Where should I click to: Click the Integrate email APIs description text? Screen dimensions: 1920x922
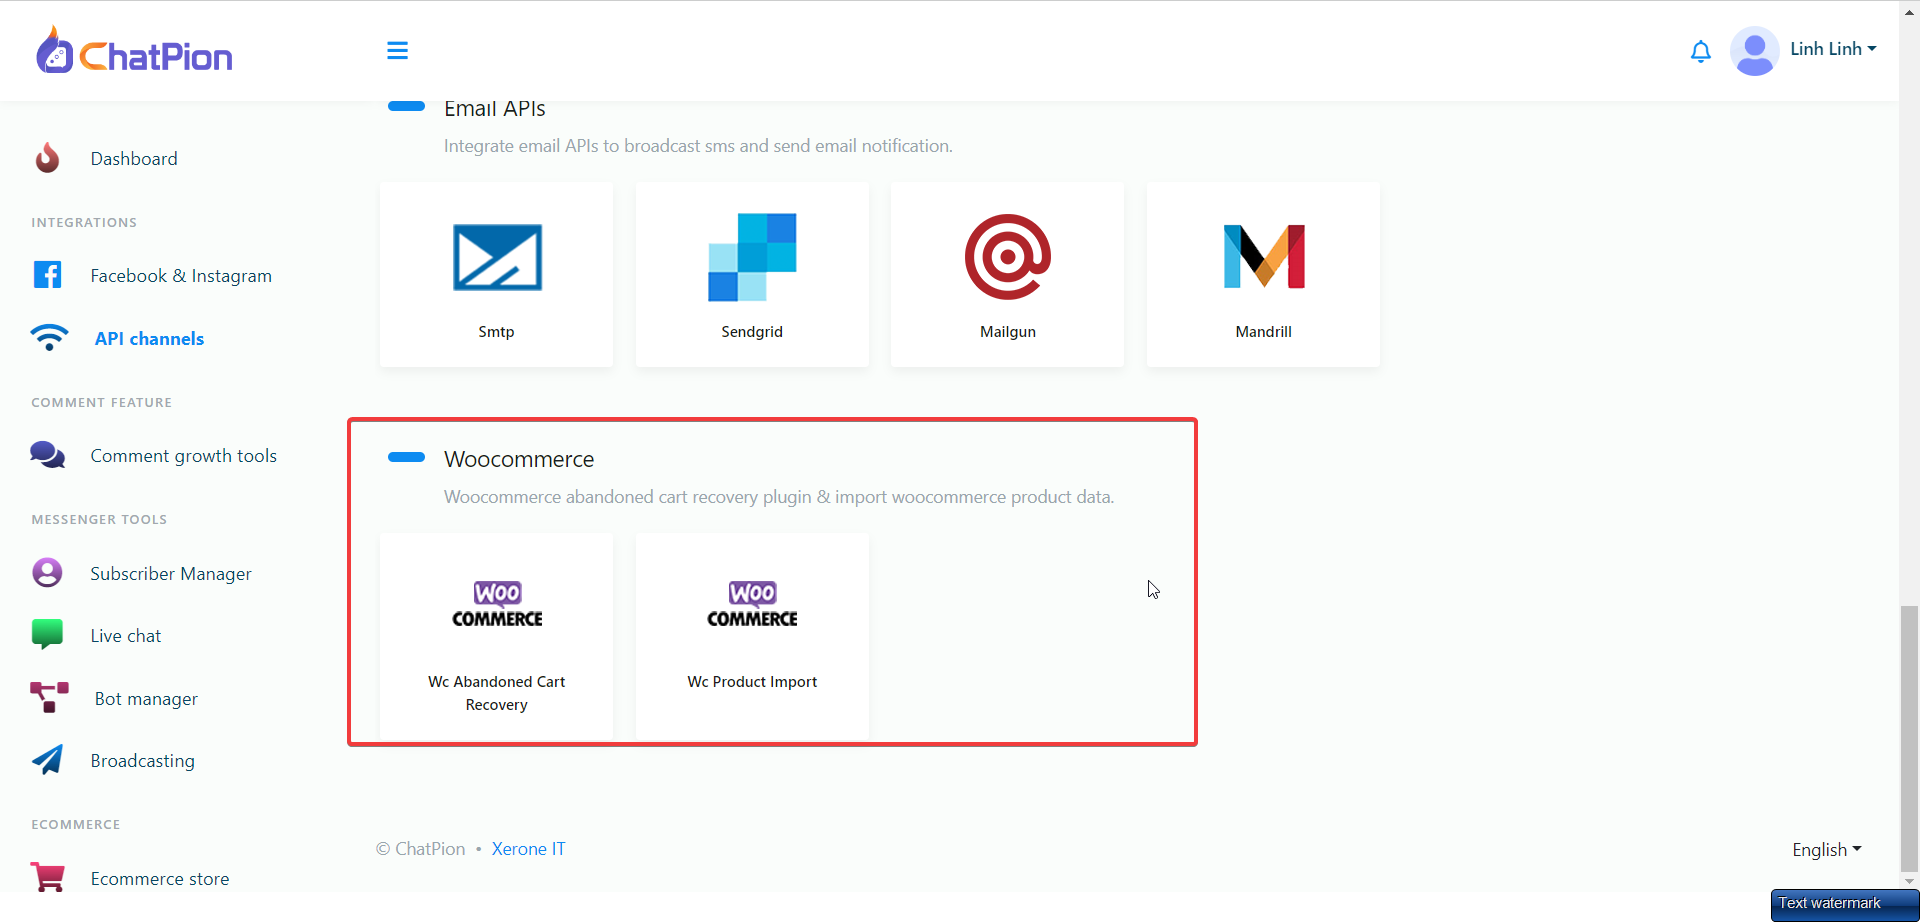point(698,146)
